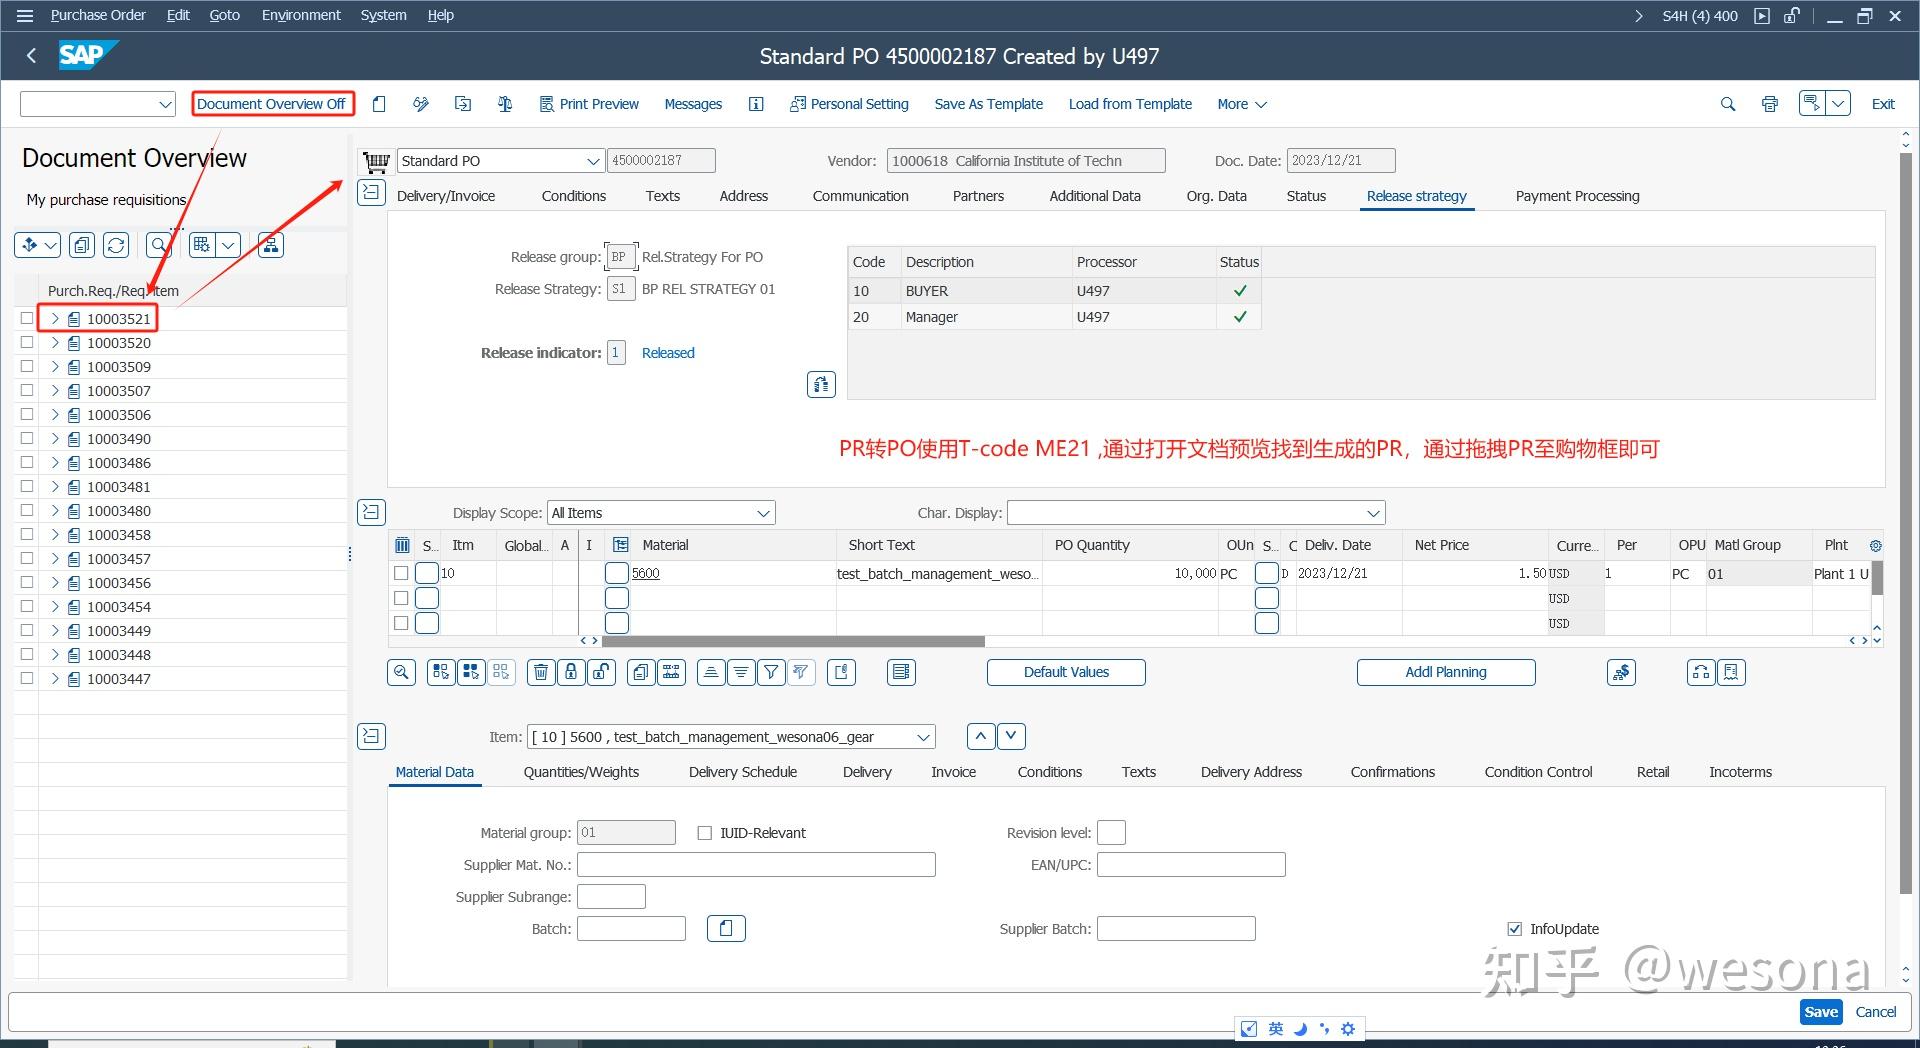
Task: Click the Supplier Mat. No. input field
Action: click(756, 864)
